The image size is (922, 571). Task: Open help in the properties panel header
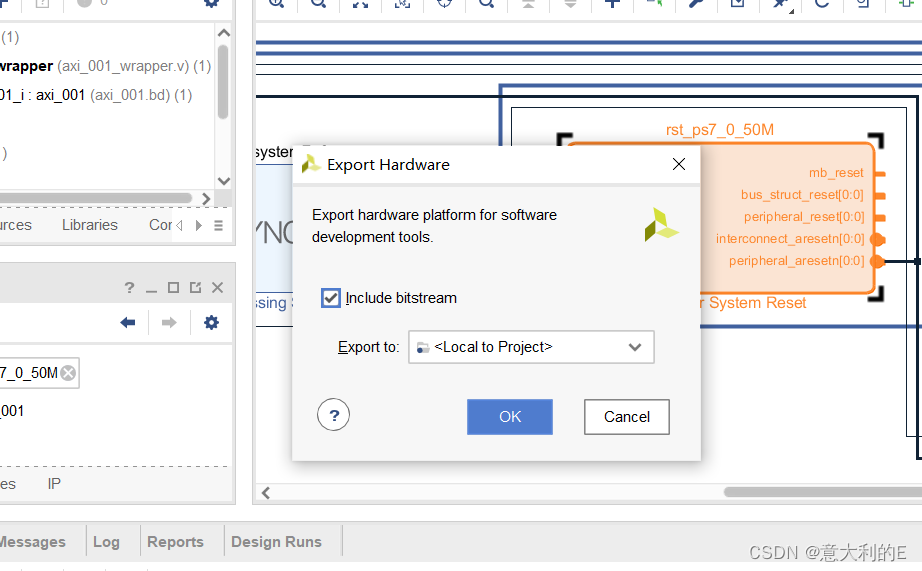point(129,288)
